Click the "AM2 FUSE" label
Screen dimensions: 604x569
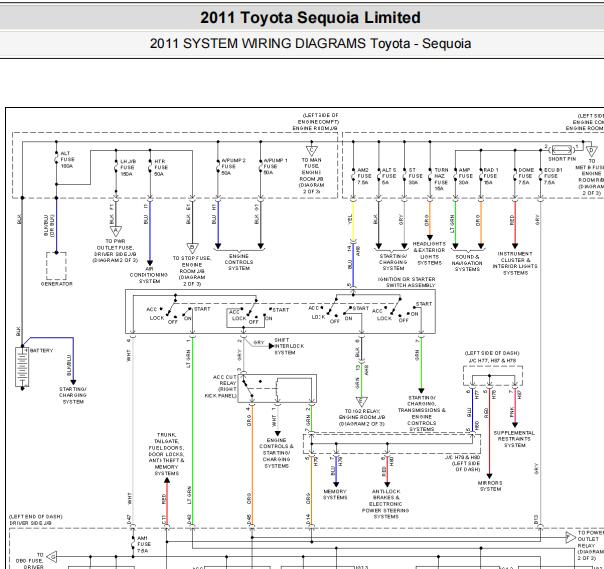364,176
